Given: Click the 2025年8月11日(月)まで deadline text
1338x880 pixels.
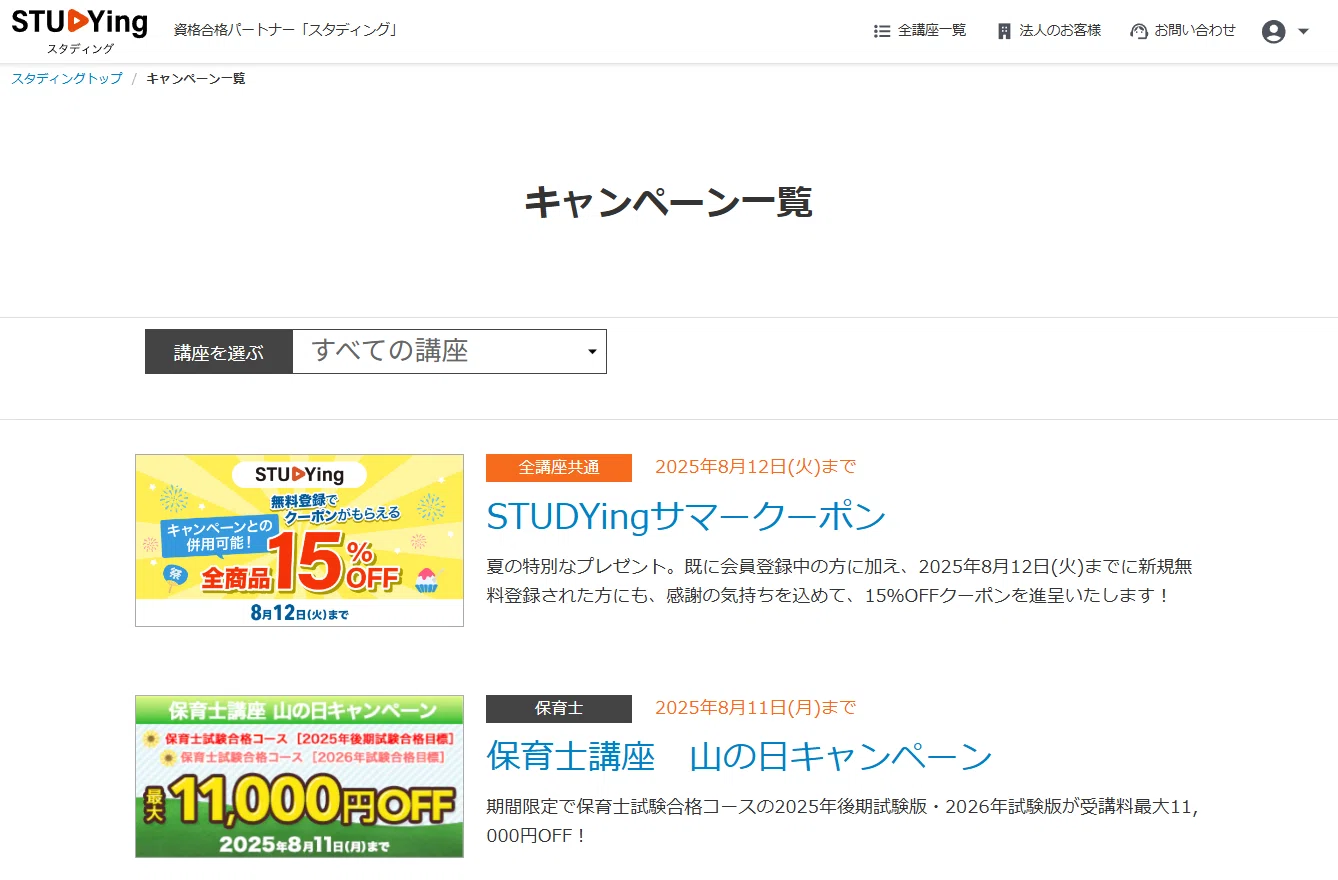Looking at the screenshot, I should point(756,707).
